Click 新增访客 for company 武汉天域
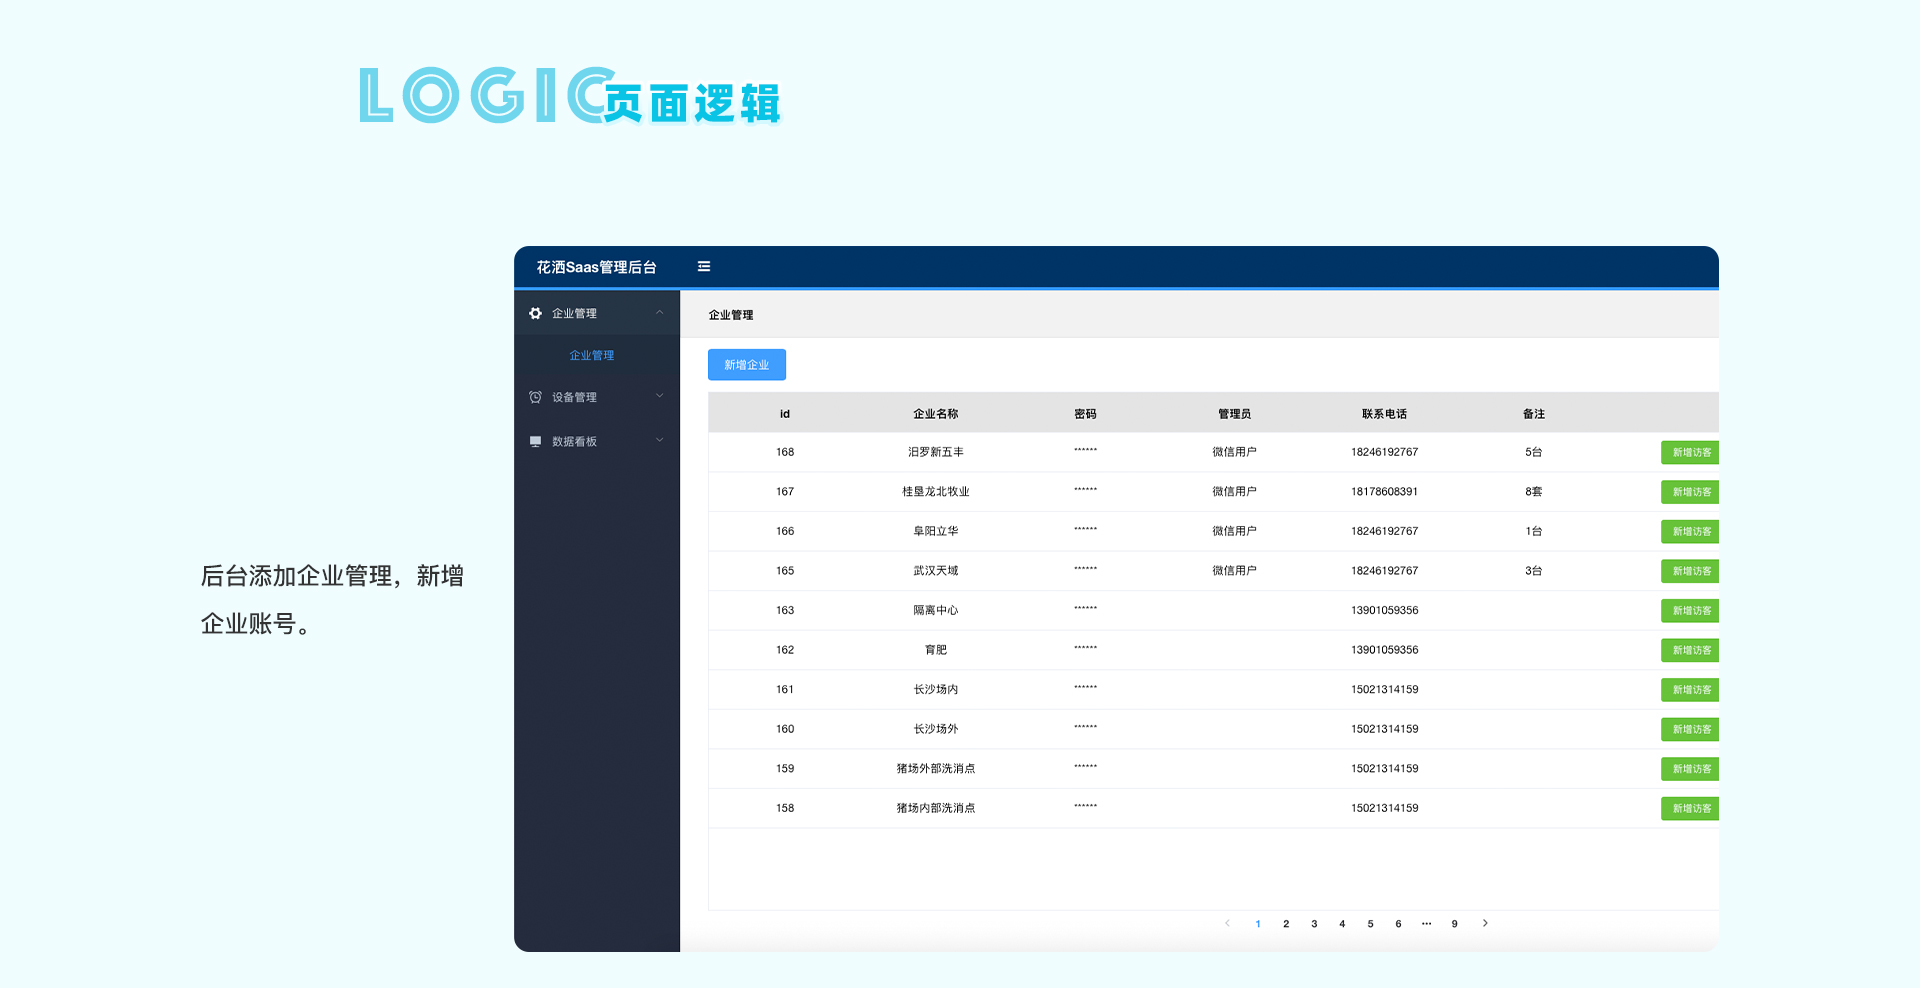1920x988 pixels. (x=1689, y=571)
